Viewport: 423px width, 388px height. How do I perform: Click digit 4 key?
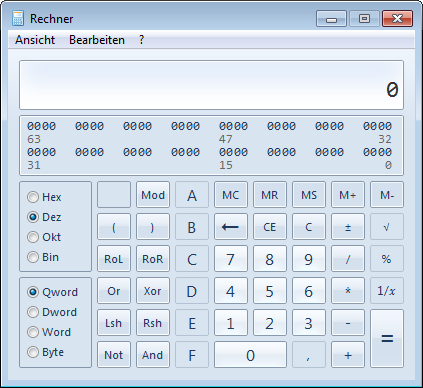(x=231, y=291)
